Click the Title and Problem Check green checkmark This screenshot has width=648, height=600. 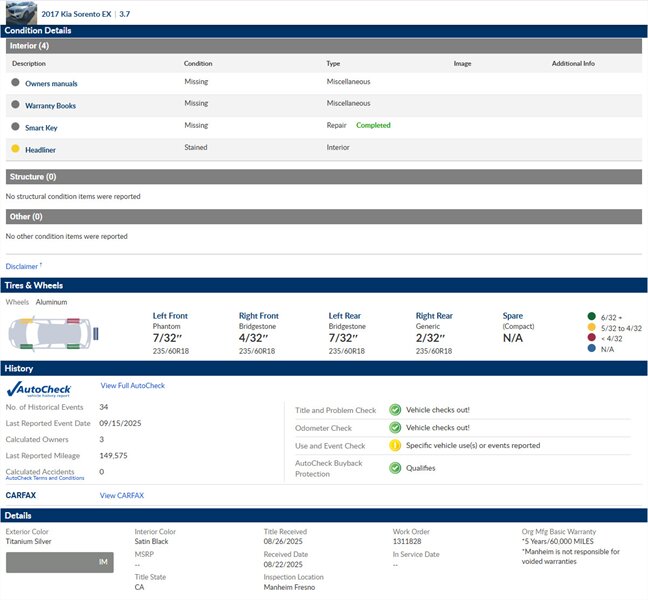[395, 410]
